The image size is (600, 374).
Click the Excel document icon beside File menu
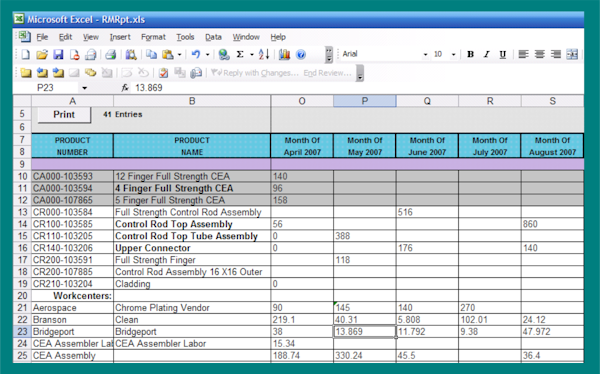(x=24, y=37)
